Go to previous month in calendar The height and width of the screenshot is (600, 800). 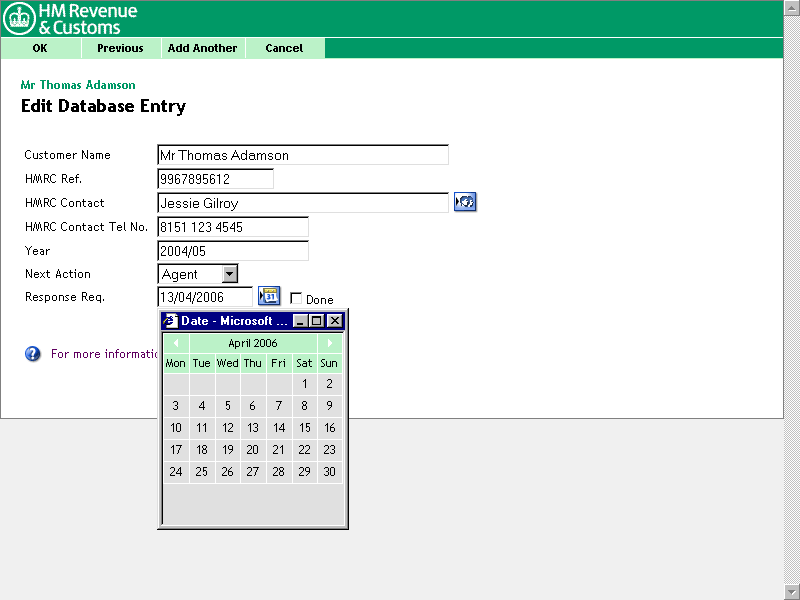[176, 343]
